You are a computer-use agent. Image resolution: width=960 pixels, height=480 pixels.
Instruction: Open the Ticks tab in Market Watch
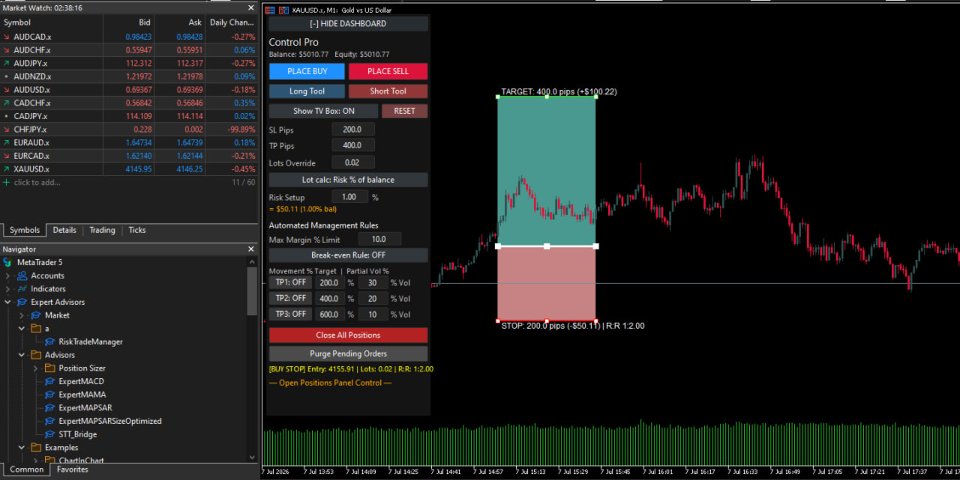point(137,230)
